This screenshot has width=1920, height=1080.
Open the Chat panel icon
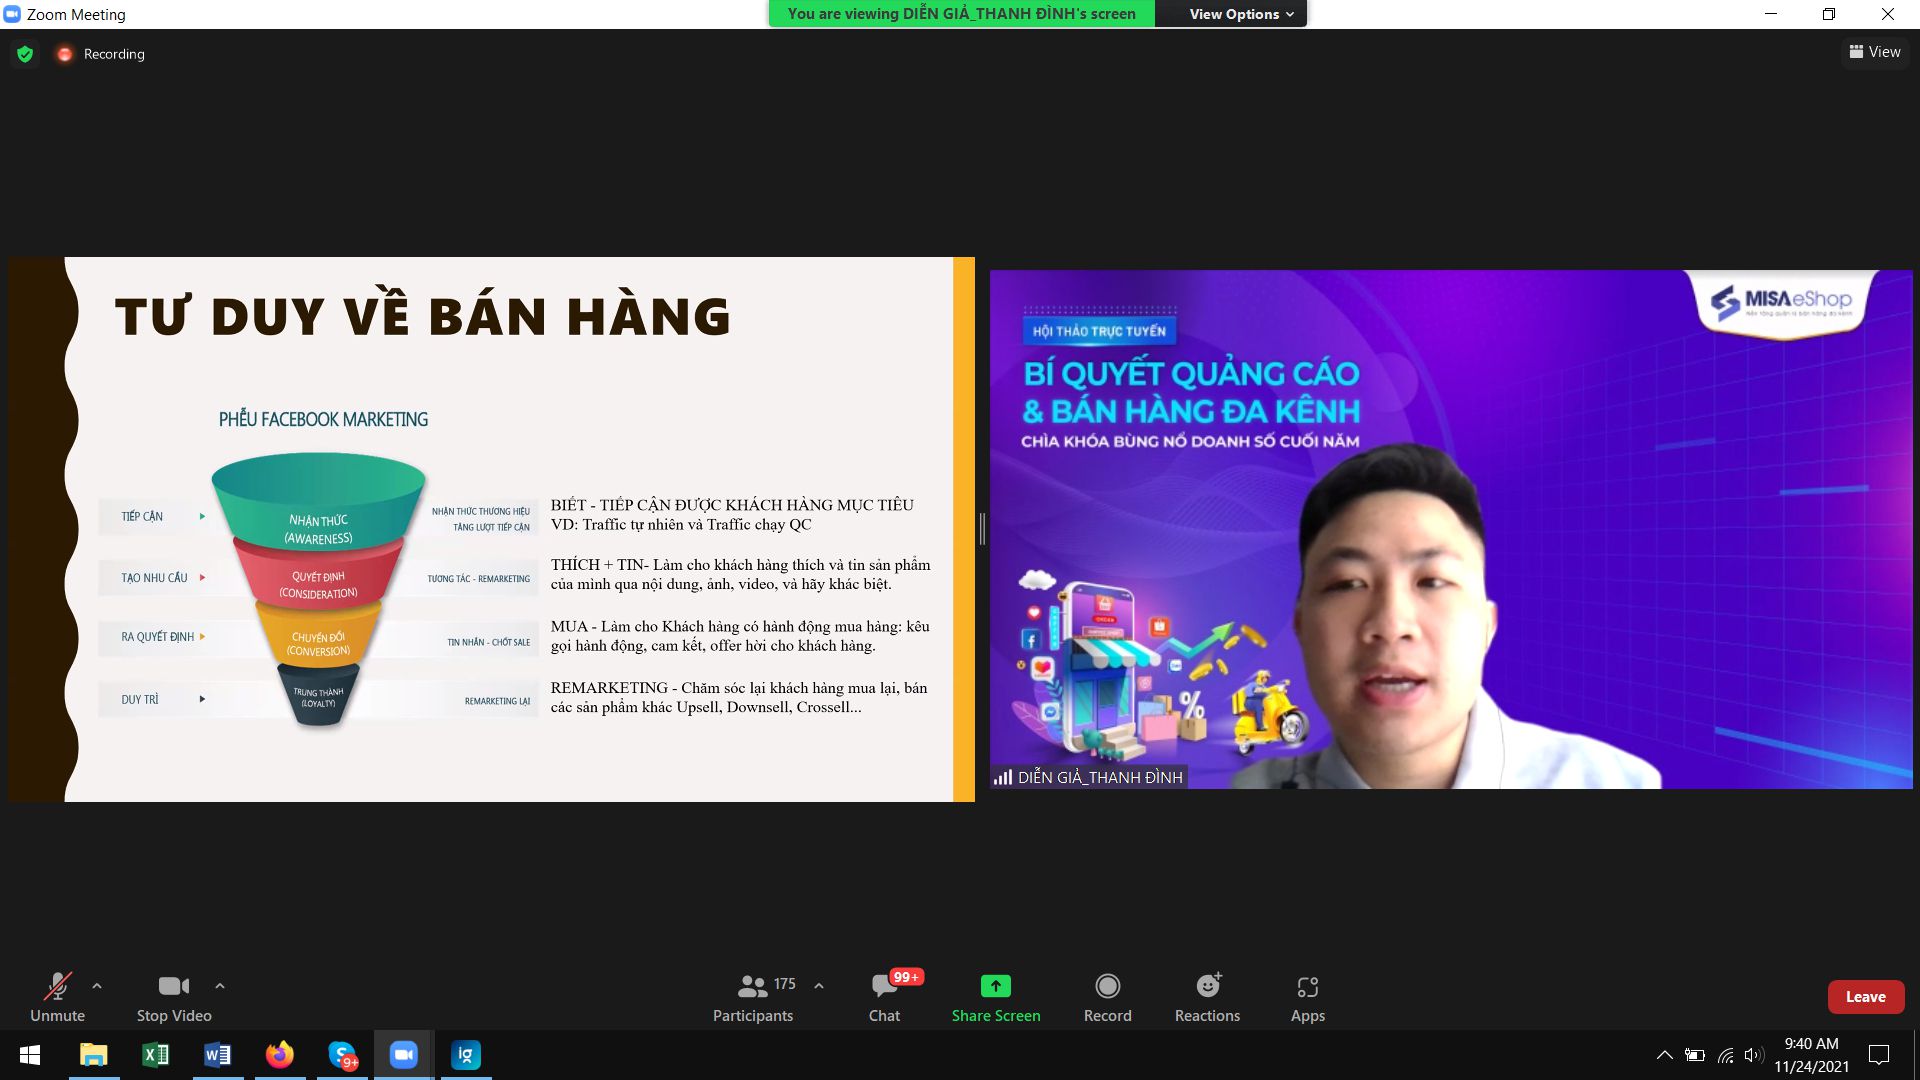click(884, 987)
